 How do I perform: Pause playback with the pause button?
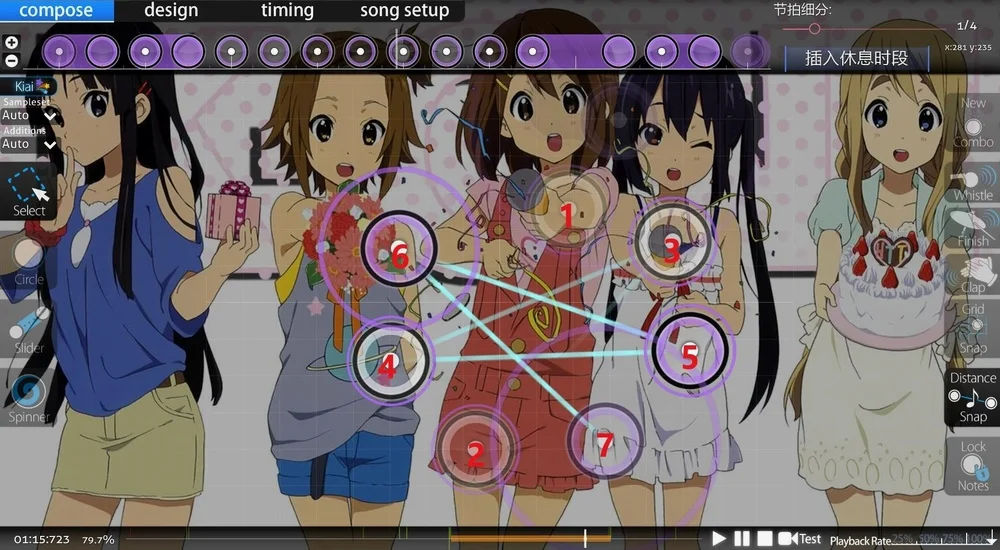(x=742, y=539)
